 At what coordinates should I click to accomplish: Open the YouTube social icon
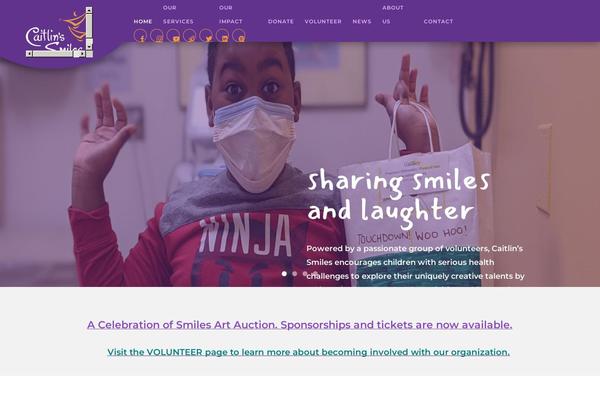[173, 36]
